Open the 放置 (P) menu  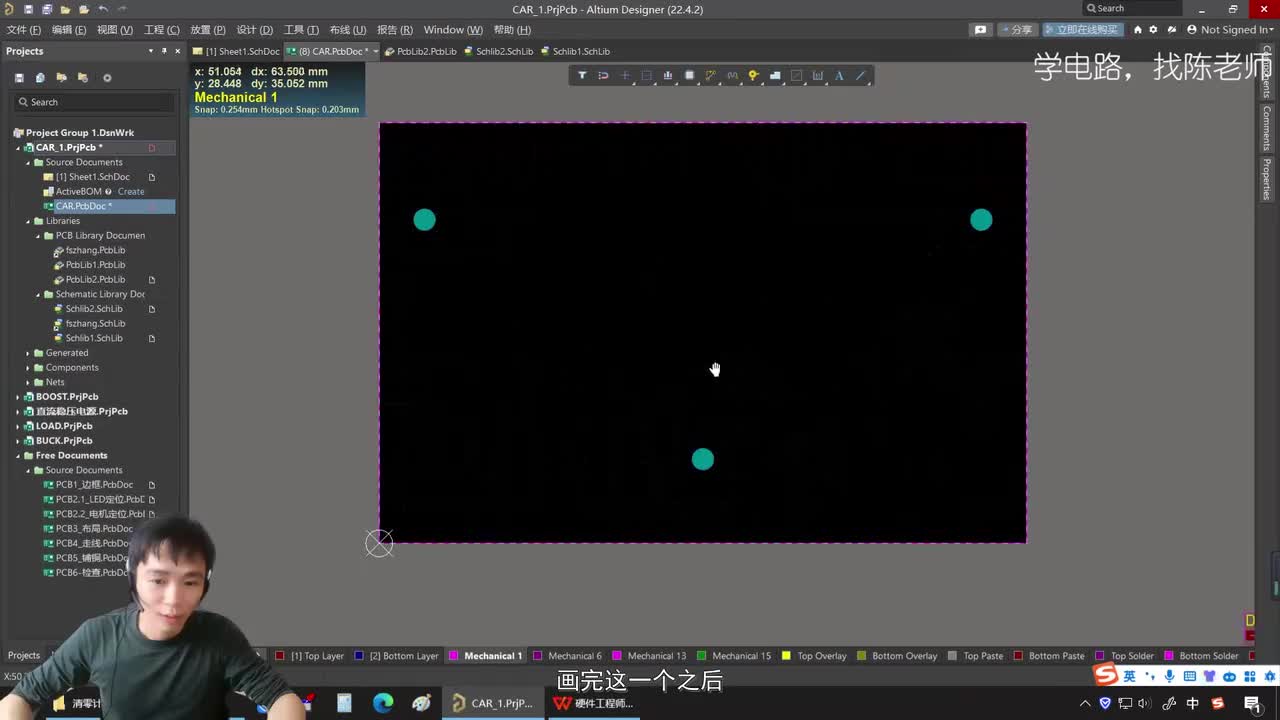click(x=208, y=30)
